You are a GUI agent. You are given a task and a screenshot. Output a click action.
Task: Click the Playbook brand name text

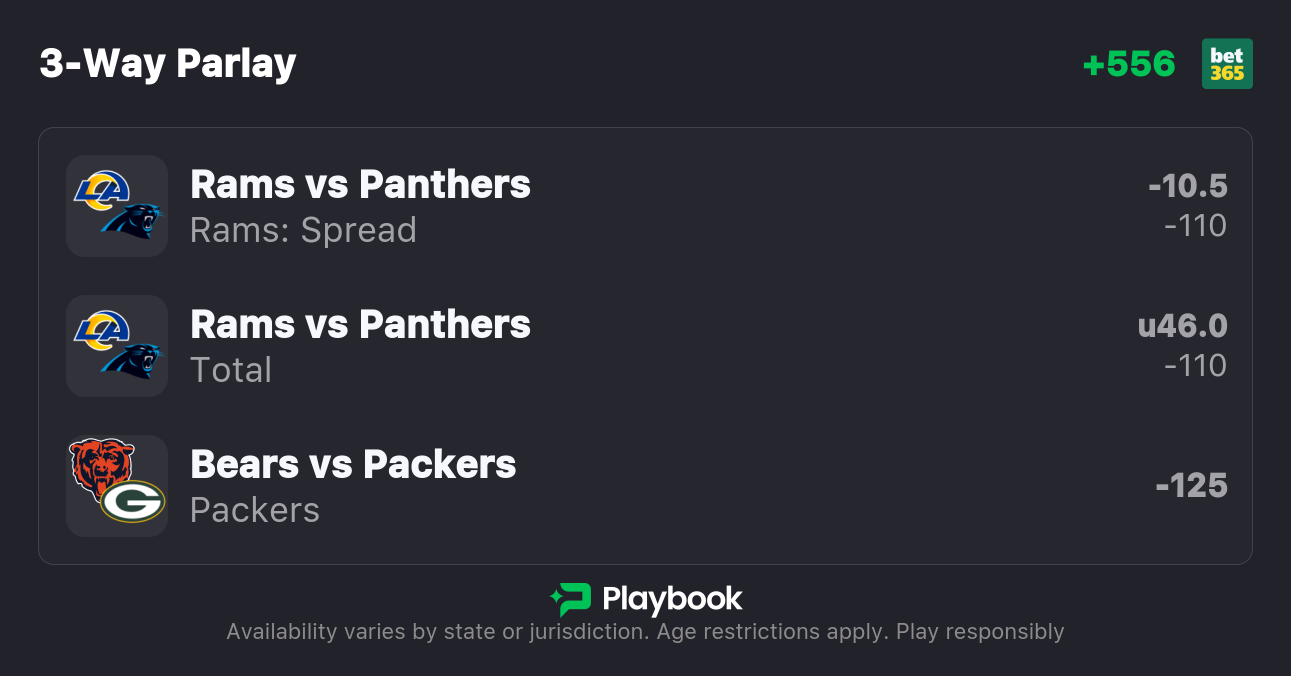point(672,599)
